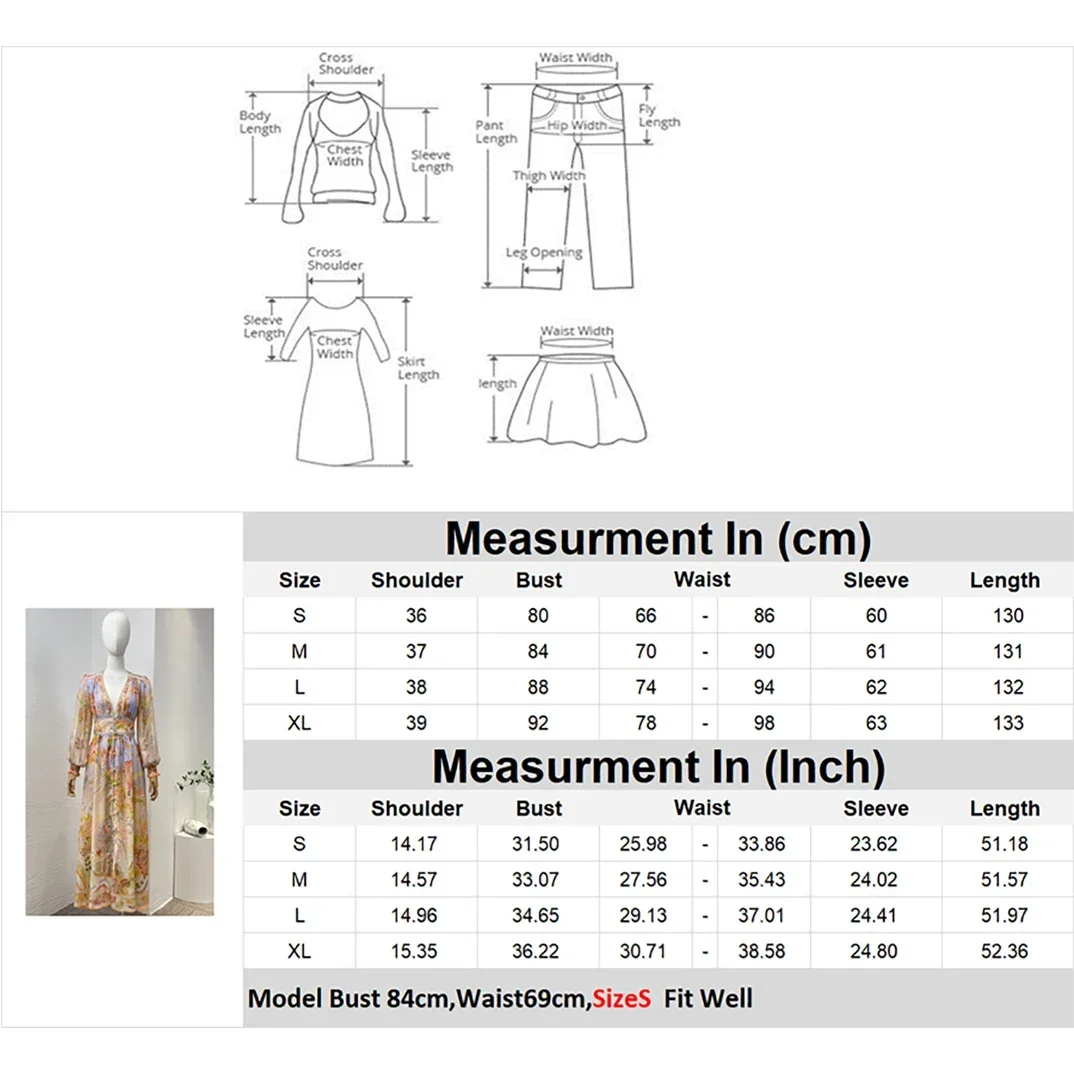
Task: Select length value 51.97 in inch table
Action: [x=1005, y=915]
